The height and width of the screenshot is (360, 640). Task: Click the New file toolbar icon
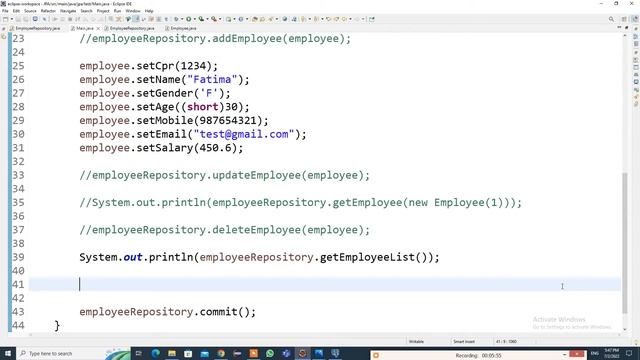click(x=6, y=19)
